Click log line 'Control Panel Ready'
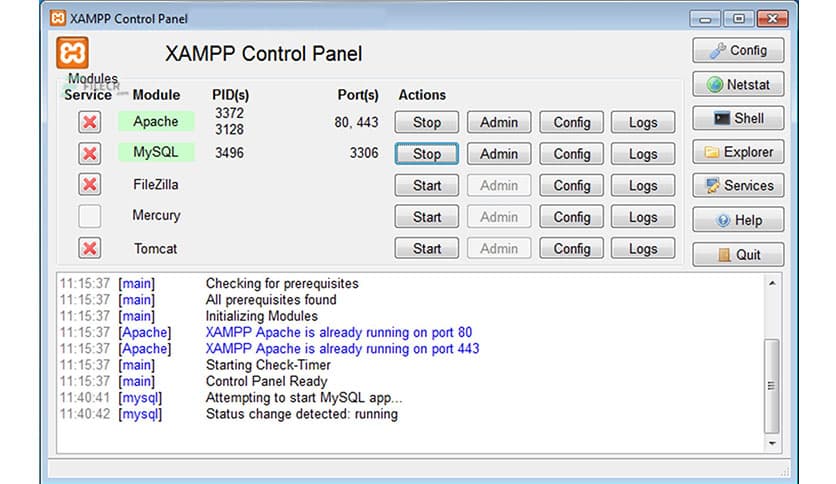Viewport: 836px width, 484px height. pos(267,381)
